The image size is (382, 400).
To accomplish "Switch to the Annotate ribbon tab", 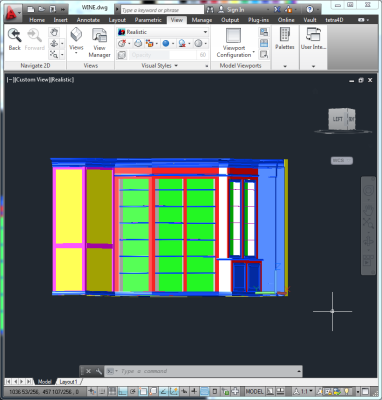I will pos(88,20).
